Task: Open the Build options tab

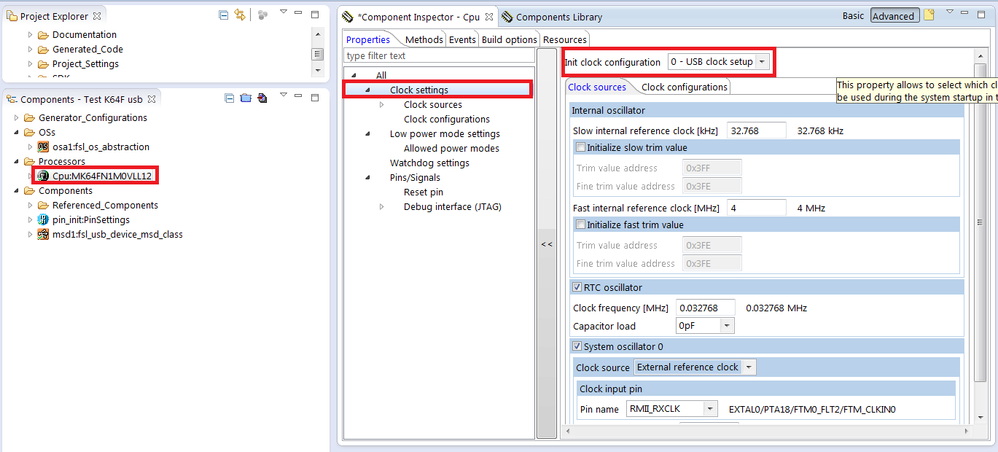Action: [x=509, y=39]
